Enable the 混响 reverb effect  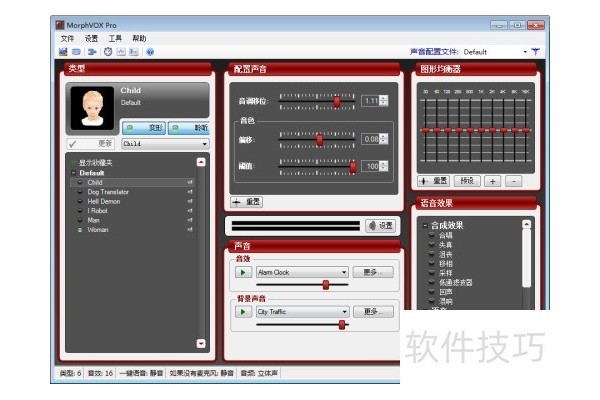pos(432,301)
